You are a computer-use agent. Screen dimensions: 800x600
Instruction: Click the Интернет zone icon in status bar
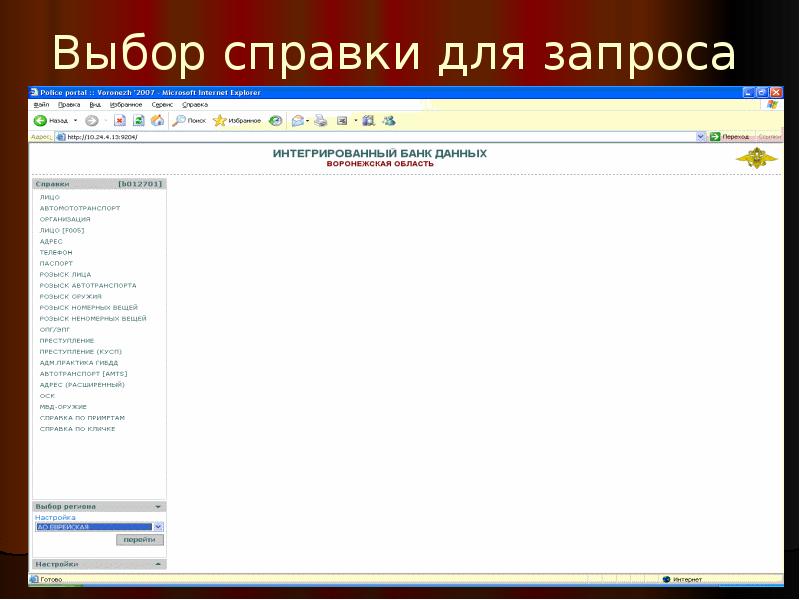[x=665, y=577]
